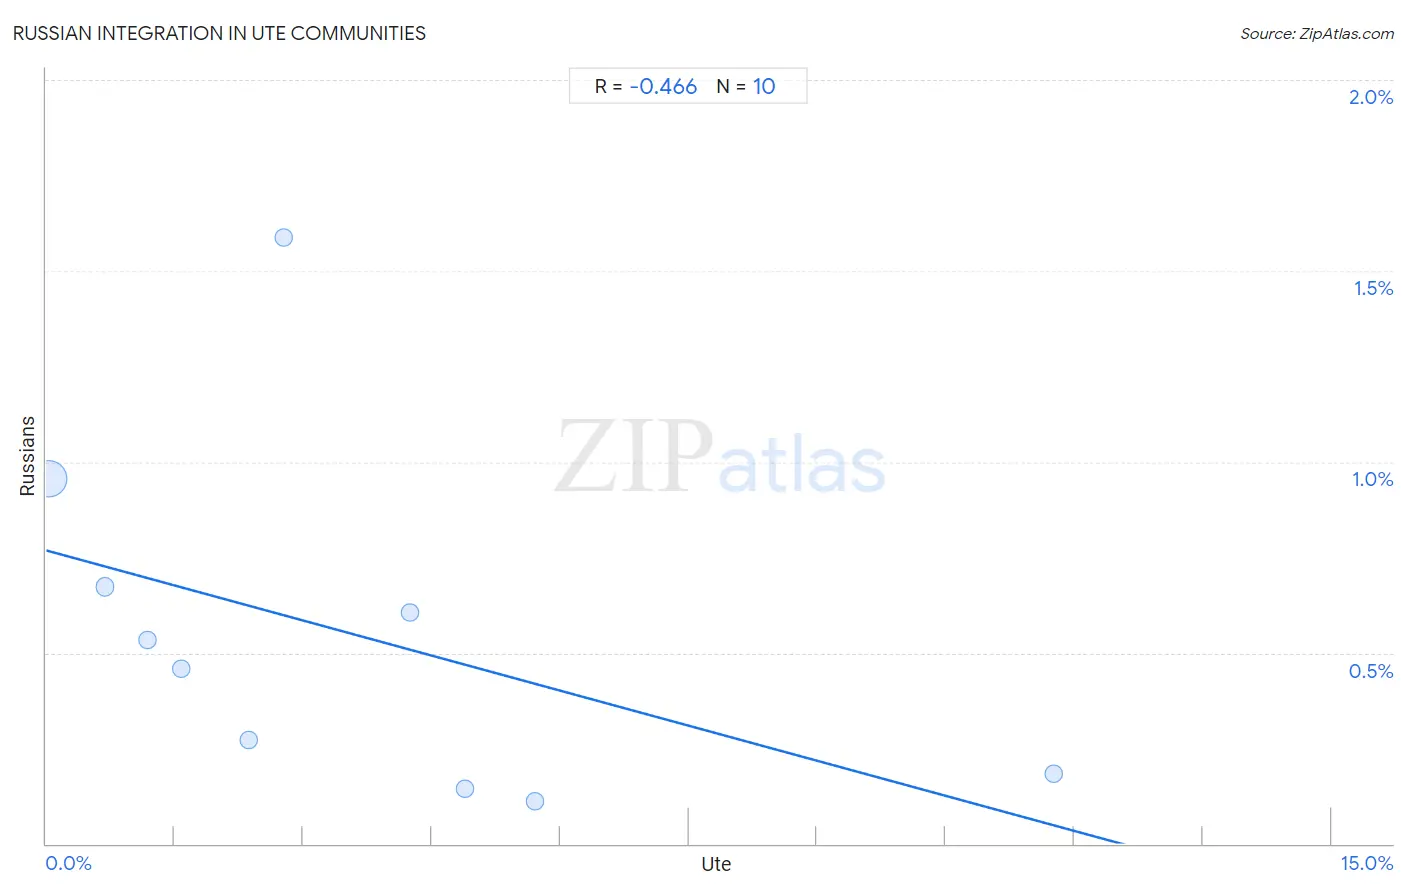Image resolution: width=1406 pixels, height=892 pixels.
Task: Click the 0.5% y-axis tick label
Action: click(1371, 671)
